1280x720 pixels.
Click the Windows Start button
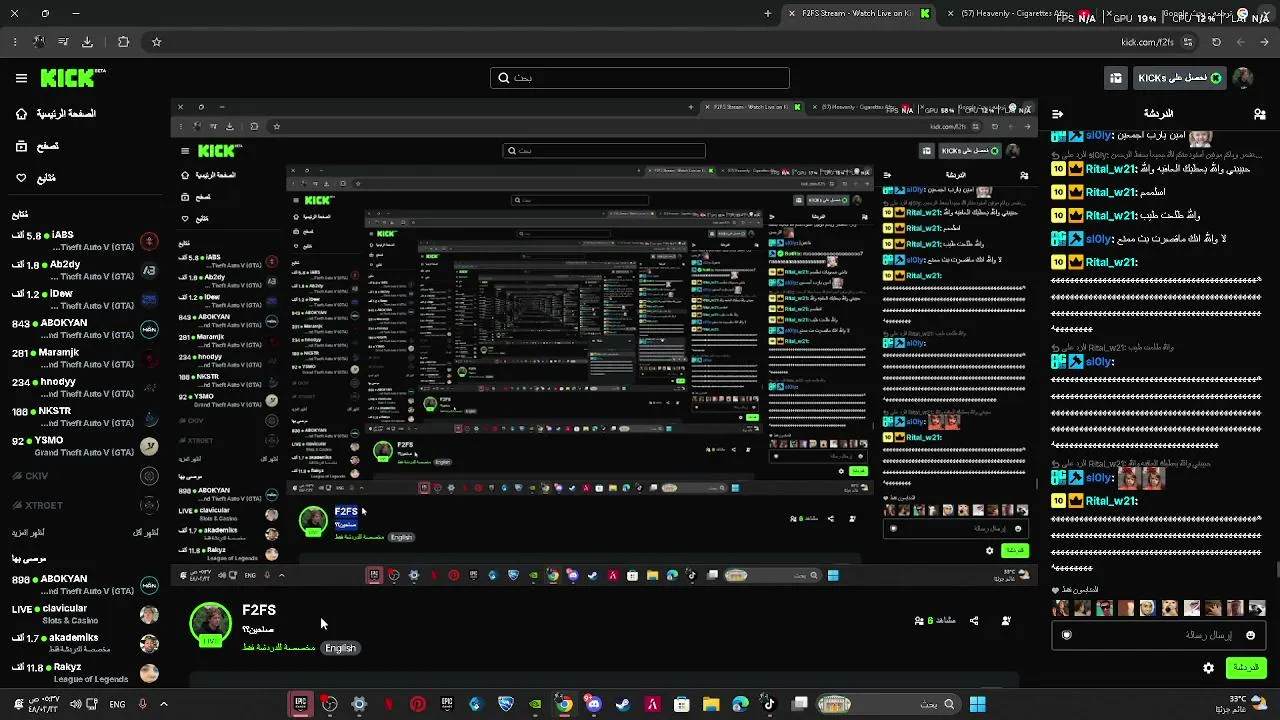tap(978, 704)
